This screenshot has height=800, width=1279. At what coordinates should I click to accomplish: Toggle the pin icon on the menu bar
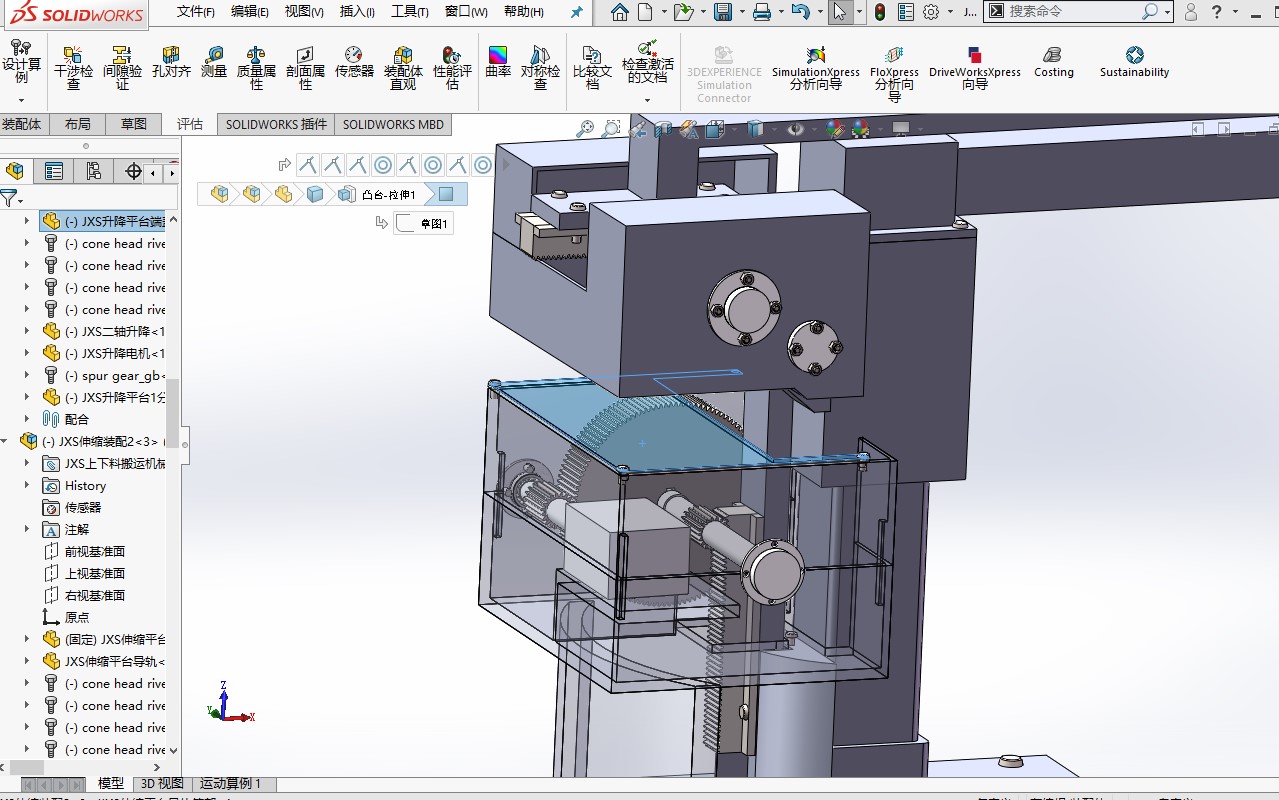(576, 12)
